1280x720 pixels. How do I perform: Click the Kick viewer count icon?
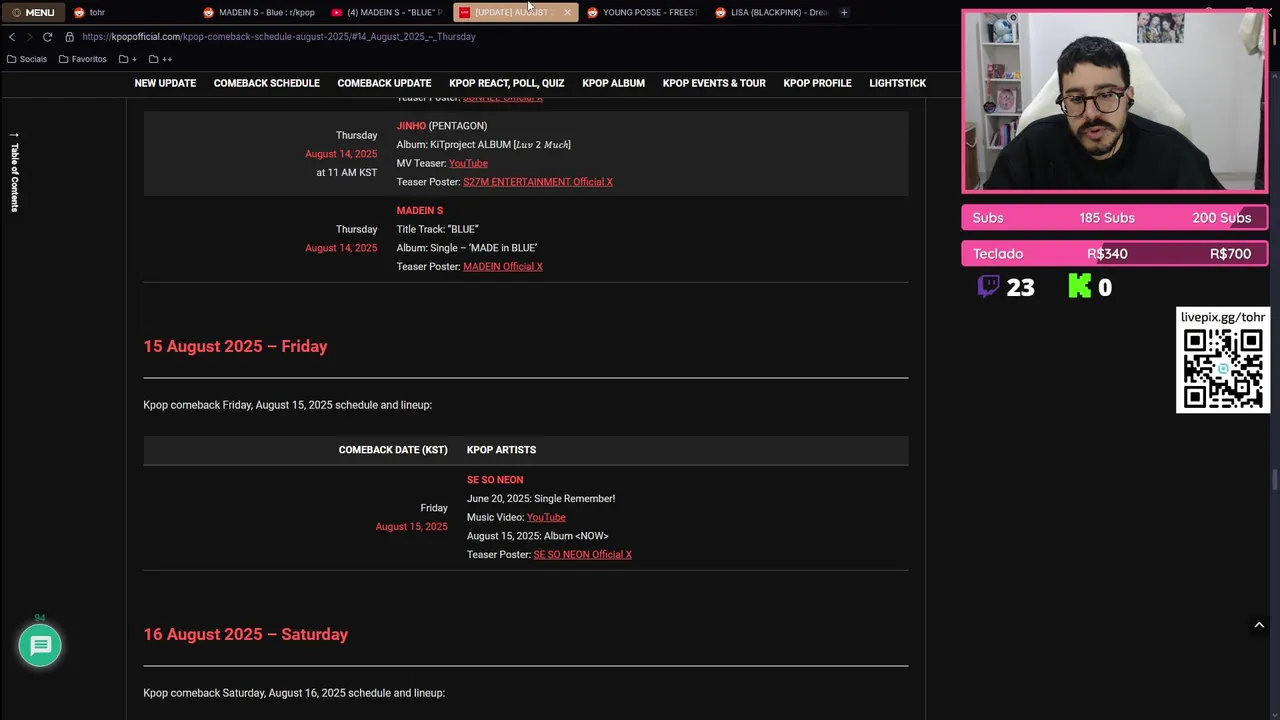pos(1080,287)
